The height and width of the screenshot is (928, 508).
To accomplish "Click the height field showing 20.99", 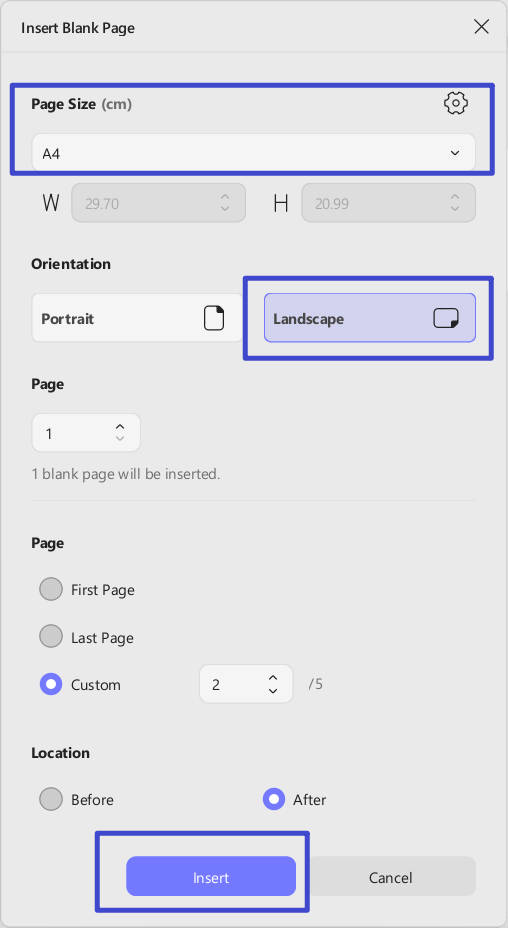I will coord(388,203).
